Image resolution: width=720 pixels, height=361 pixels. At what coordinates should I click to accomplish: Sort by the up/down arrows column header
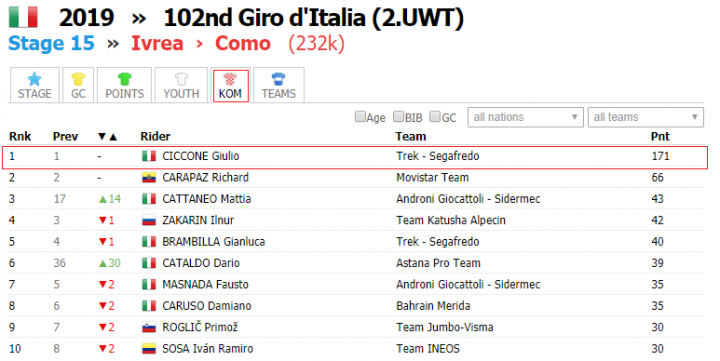(x=108, y=137)
